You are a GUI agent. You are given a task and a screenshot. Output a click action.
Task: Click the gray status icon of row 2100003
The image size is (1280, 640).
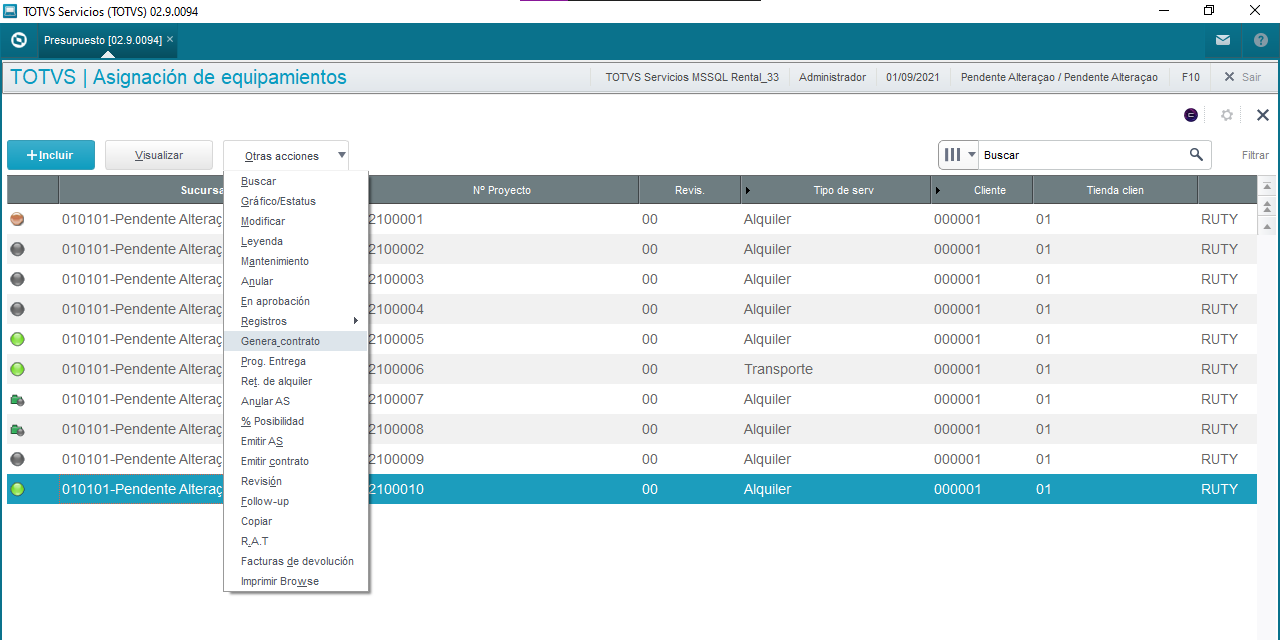[17, 279]
